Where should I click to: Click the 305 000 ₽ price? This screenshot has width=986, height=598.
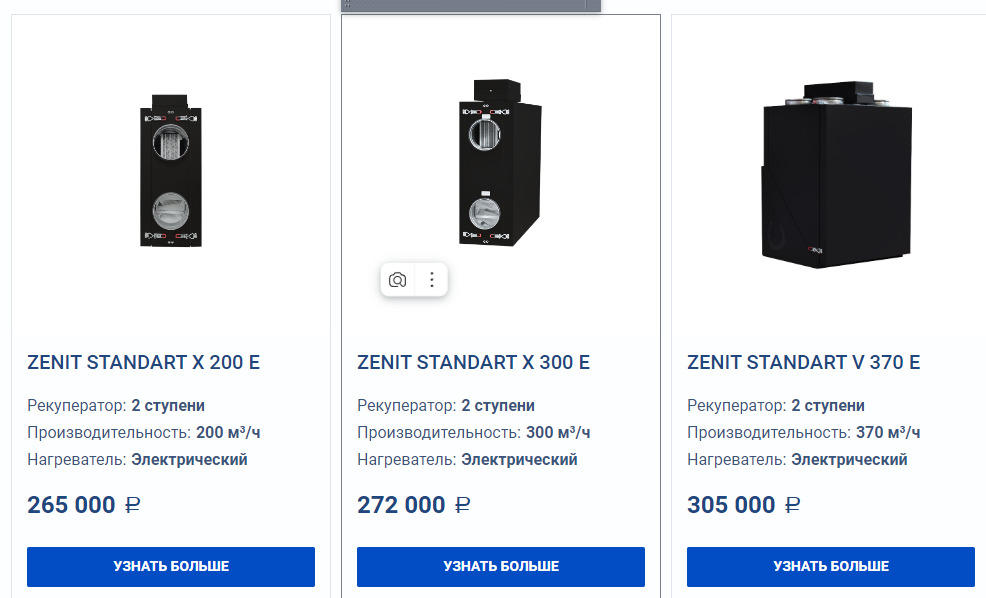coord(744,505)
